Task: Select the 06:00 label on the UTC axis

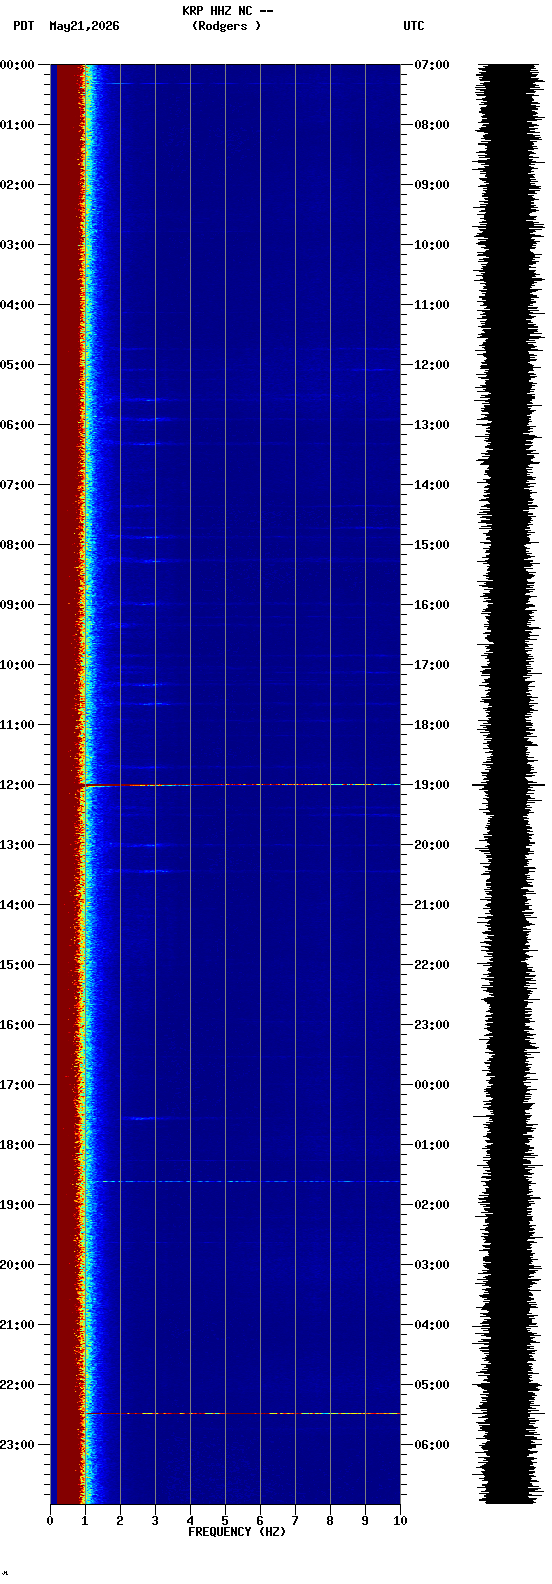Action: pos(432,1445)
